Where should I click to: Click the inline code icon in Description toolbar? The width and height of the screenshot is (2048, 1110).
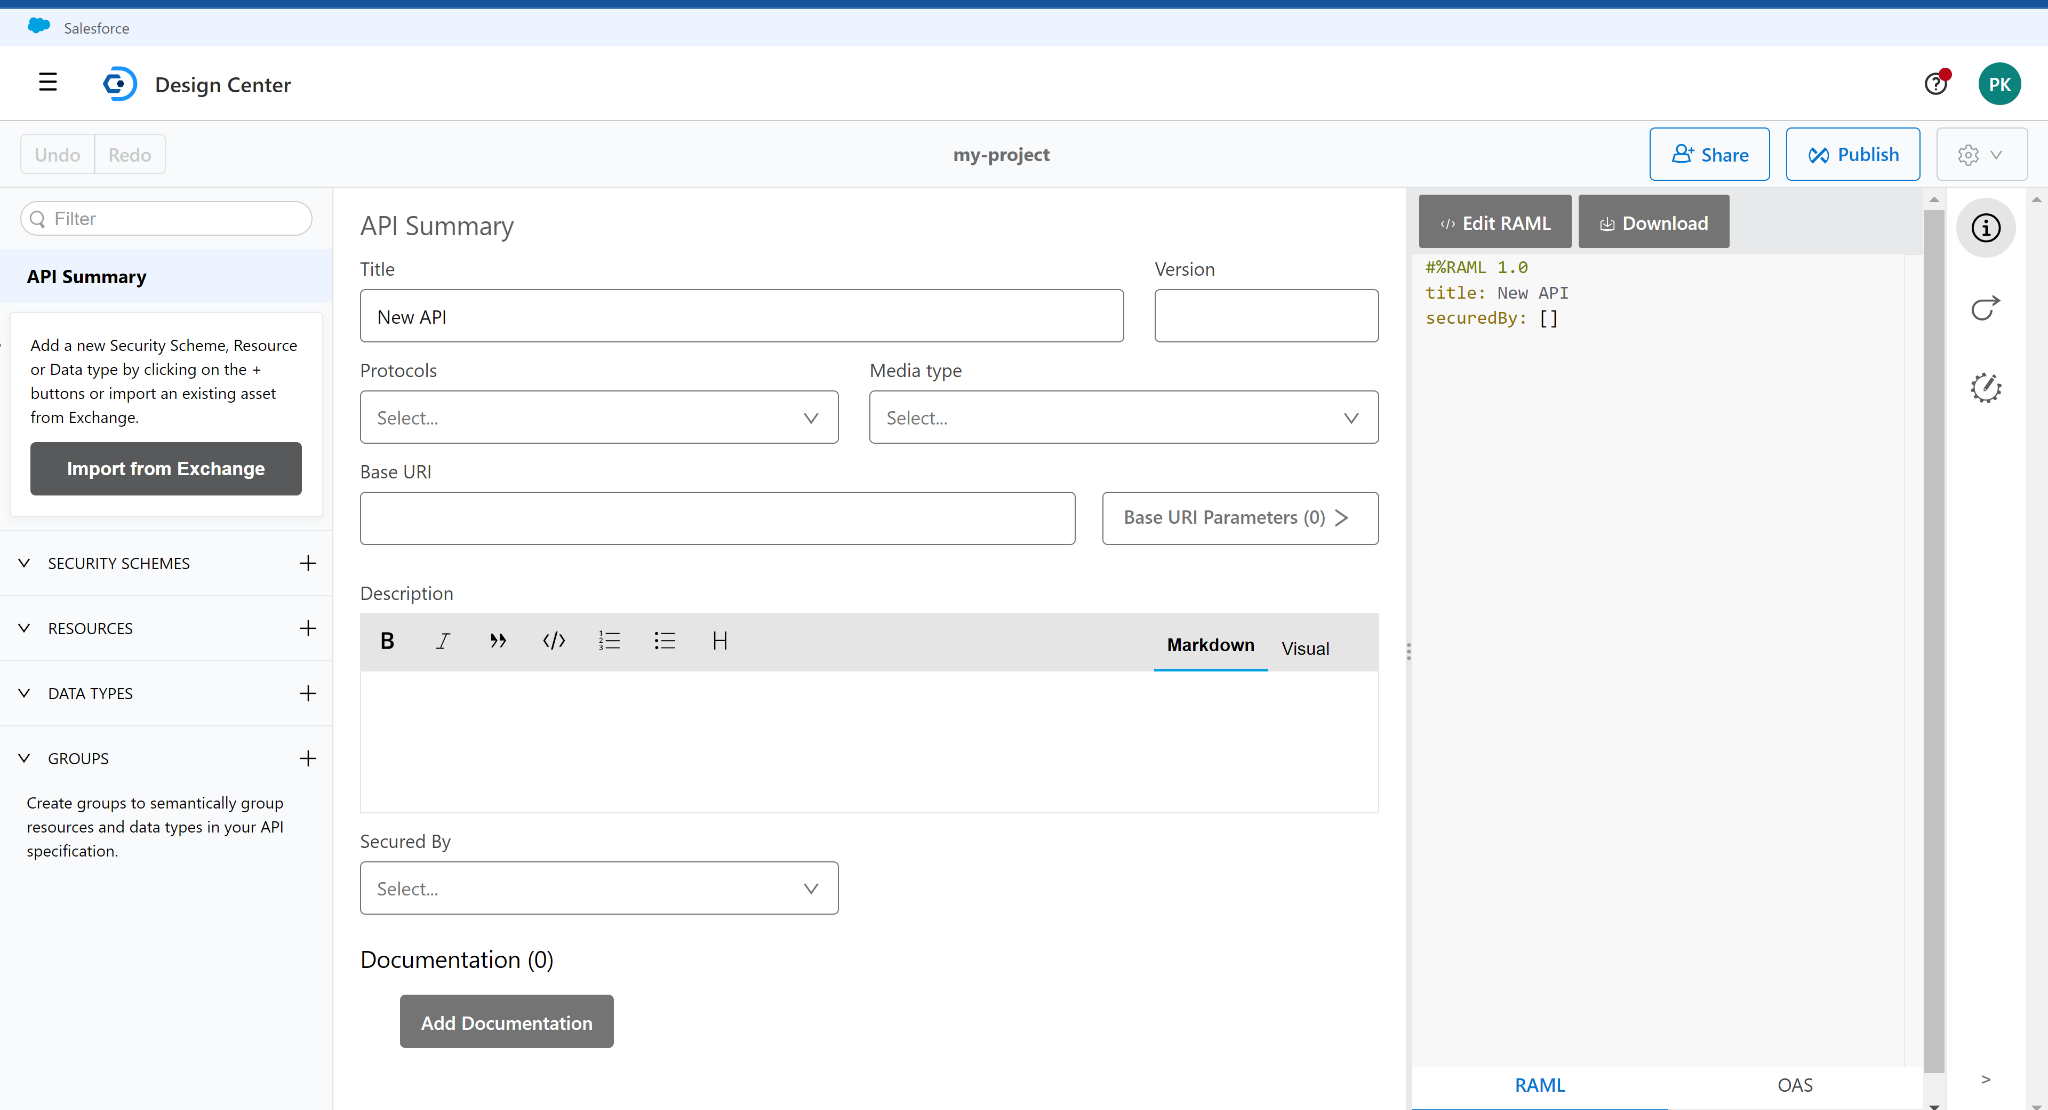coord(555,640)
